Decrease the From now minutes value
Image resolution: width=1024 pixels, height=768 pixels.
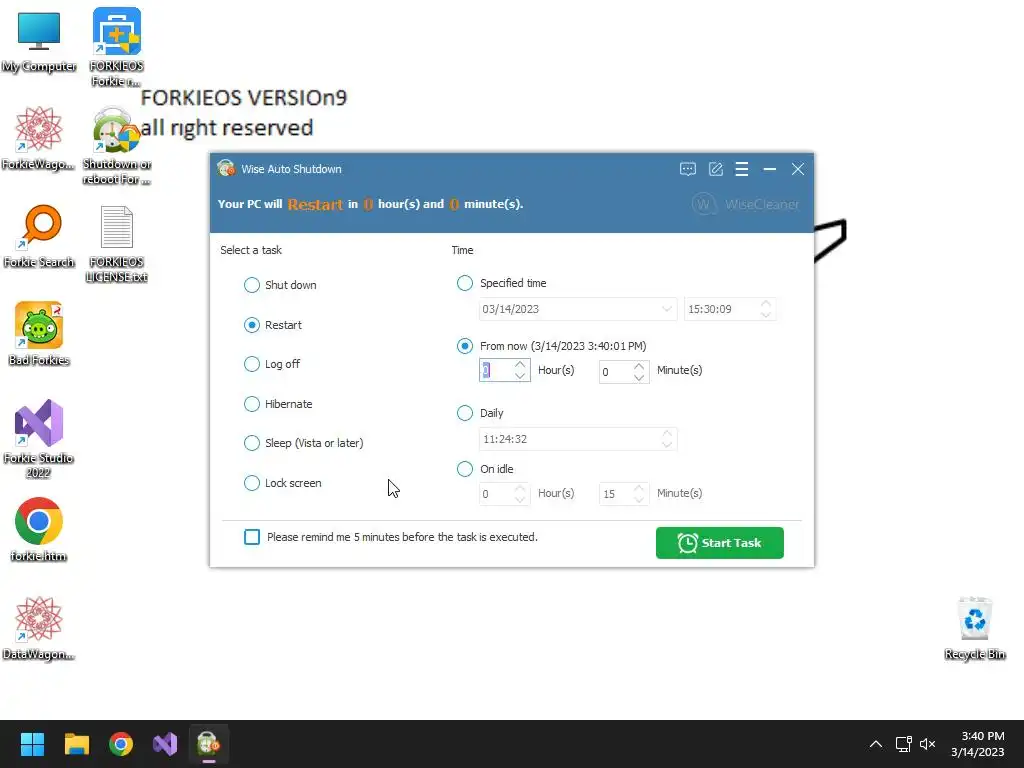tap(639, 377)
